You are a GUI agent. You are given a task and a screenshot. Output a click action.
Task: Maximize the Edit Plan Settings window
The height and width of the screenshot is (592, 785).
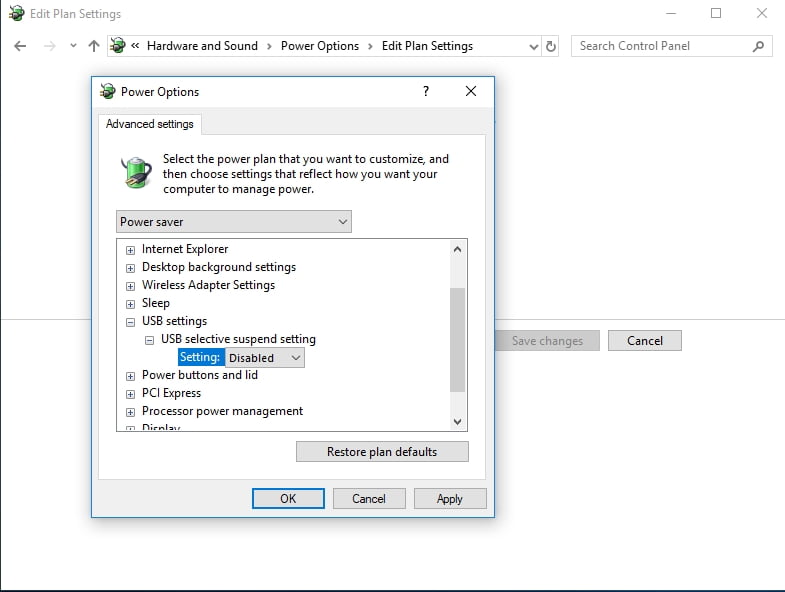[x=716, y=14]
